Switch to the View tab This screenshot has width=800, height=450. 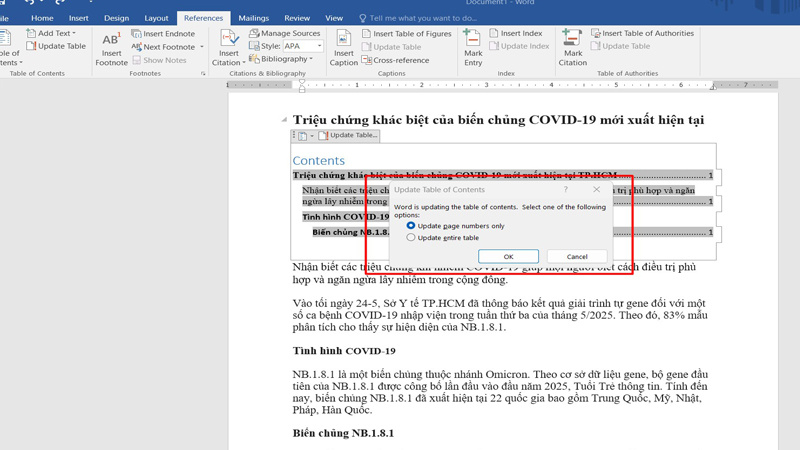click(x=334, y=18)
